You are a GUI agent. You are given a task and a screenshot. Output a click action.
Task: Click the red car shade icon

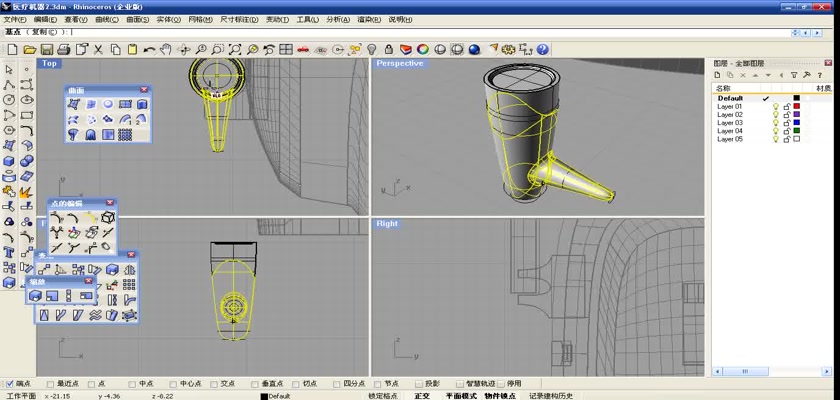(303, 50)
